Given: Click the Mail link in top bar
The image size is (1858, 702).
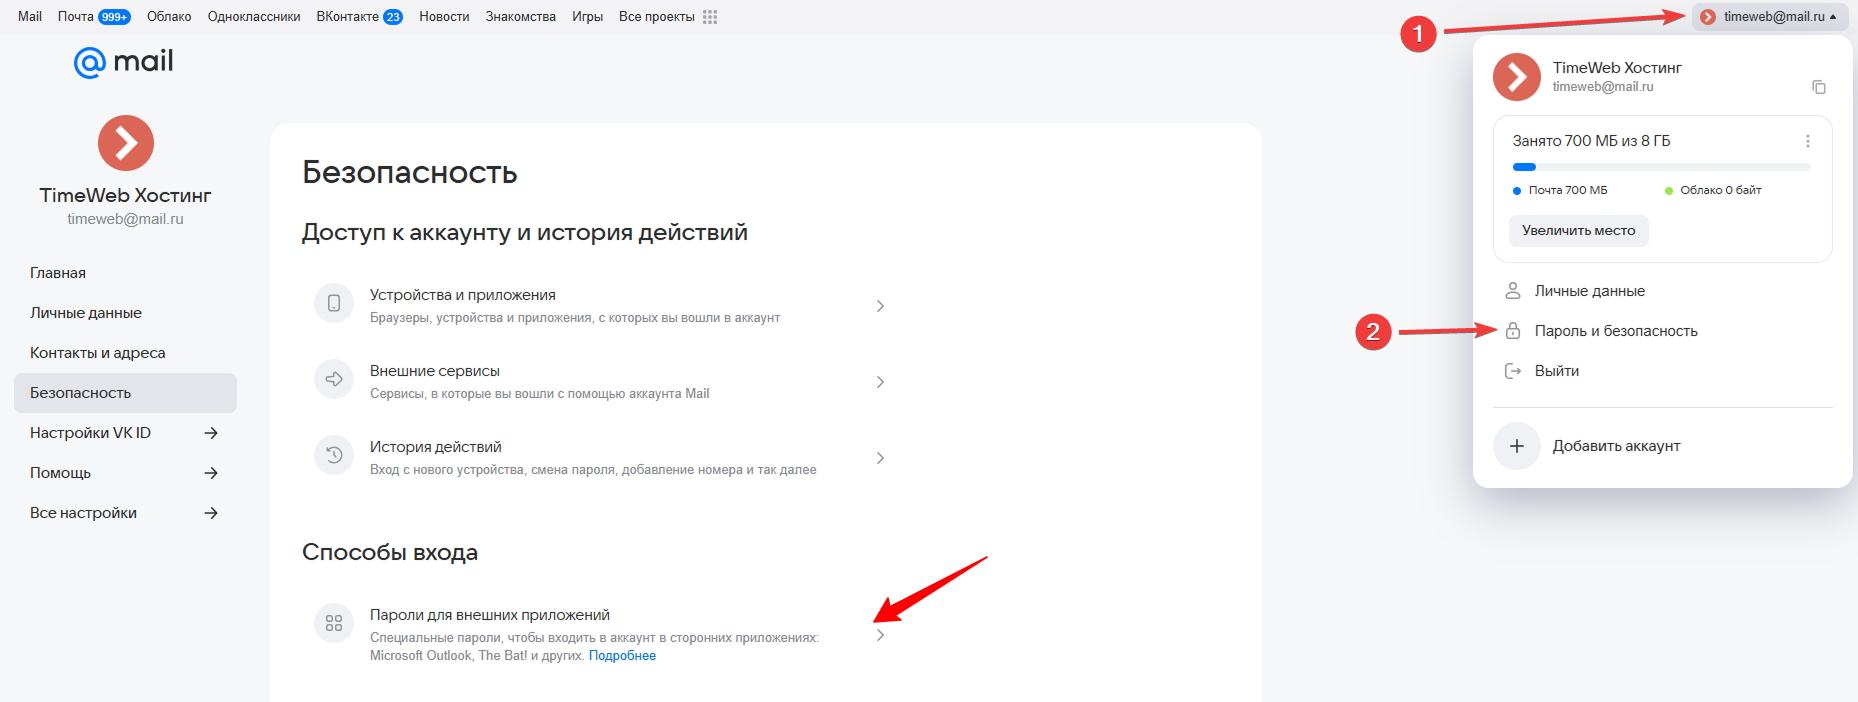Looking at the screenshot, I should (x=30, y=17).
